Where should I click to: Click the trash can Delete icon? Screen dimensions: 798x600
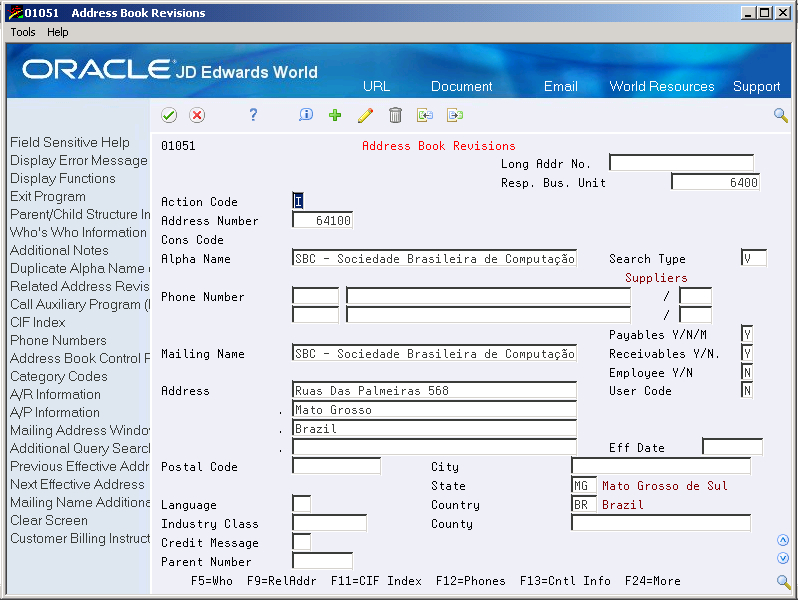395,115
